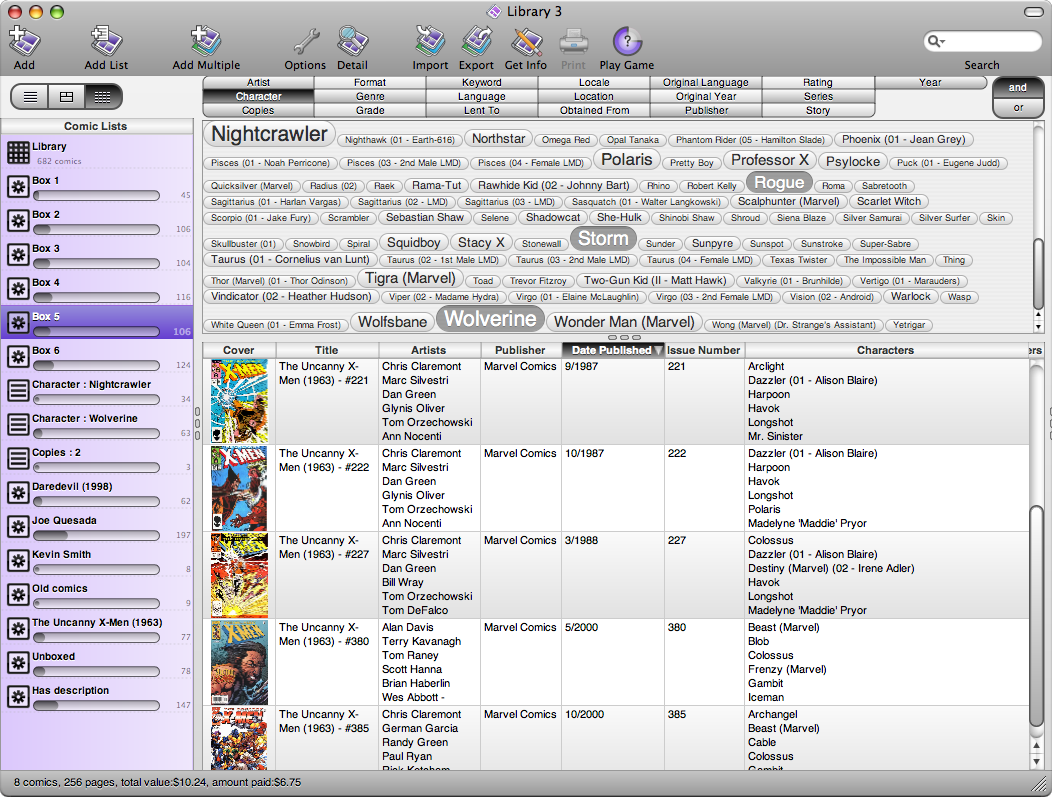The image size is (1052, 797).
Task: Select Character : Wolverine list icon
Action: tap(18, 424)
